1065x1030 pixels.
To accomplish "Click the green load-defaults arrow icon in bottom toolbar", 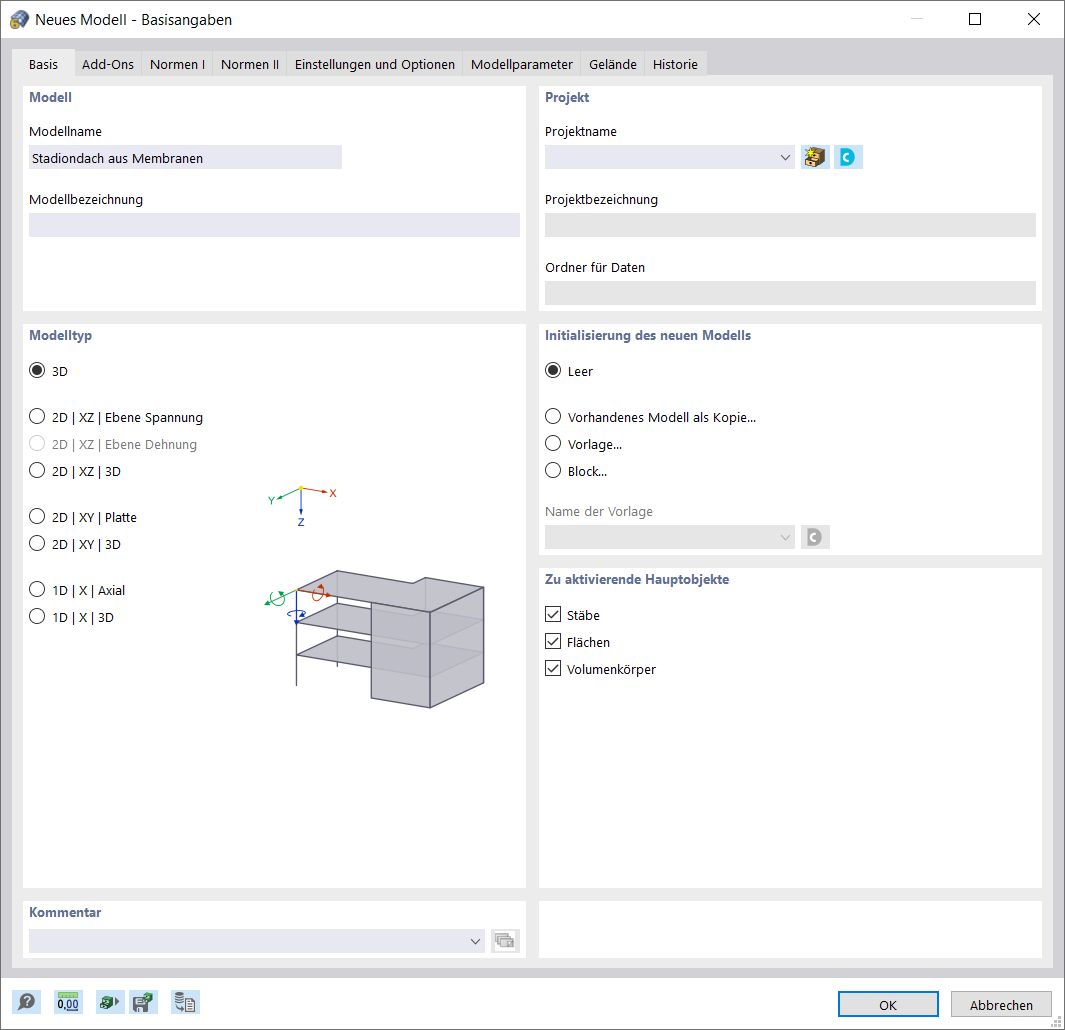I will 109,1002.
